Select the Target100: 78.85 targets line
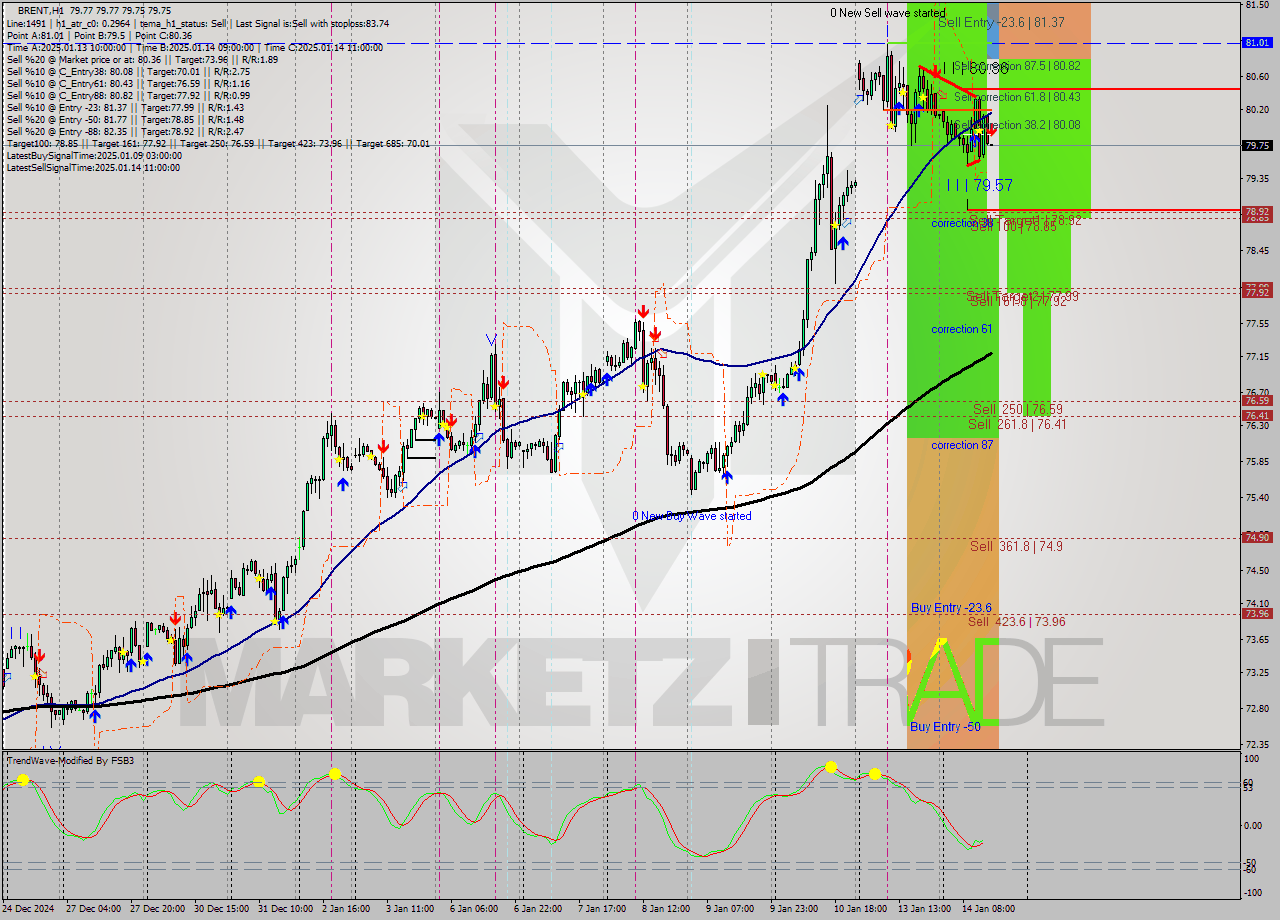Image resolution: width=1280 pixels, height=920 pixels. click(x=218, y=143)
